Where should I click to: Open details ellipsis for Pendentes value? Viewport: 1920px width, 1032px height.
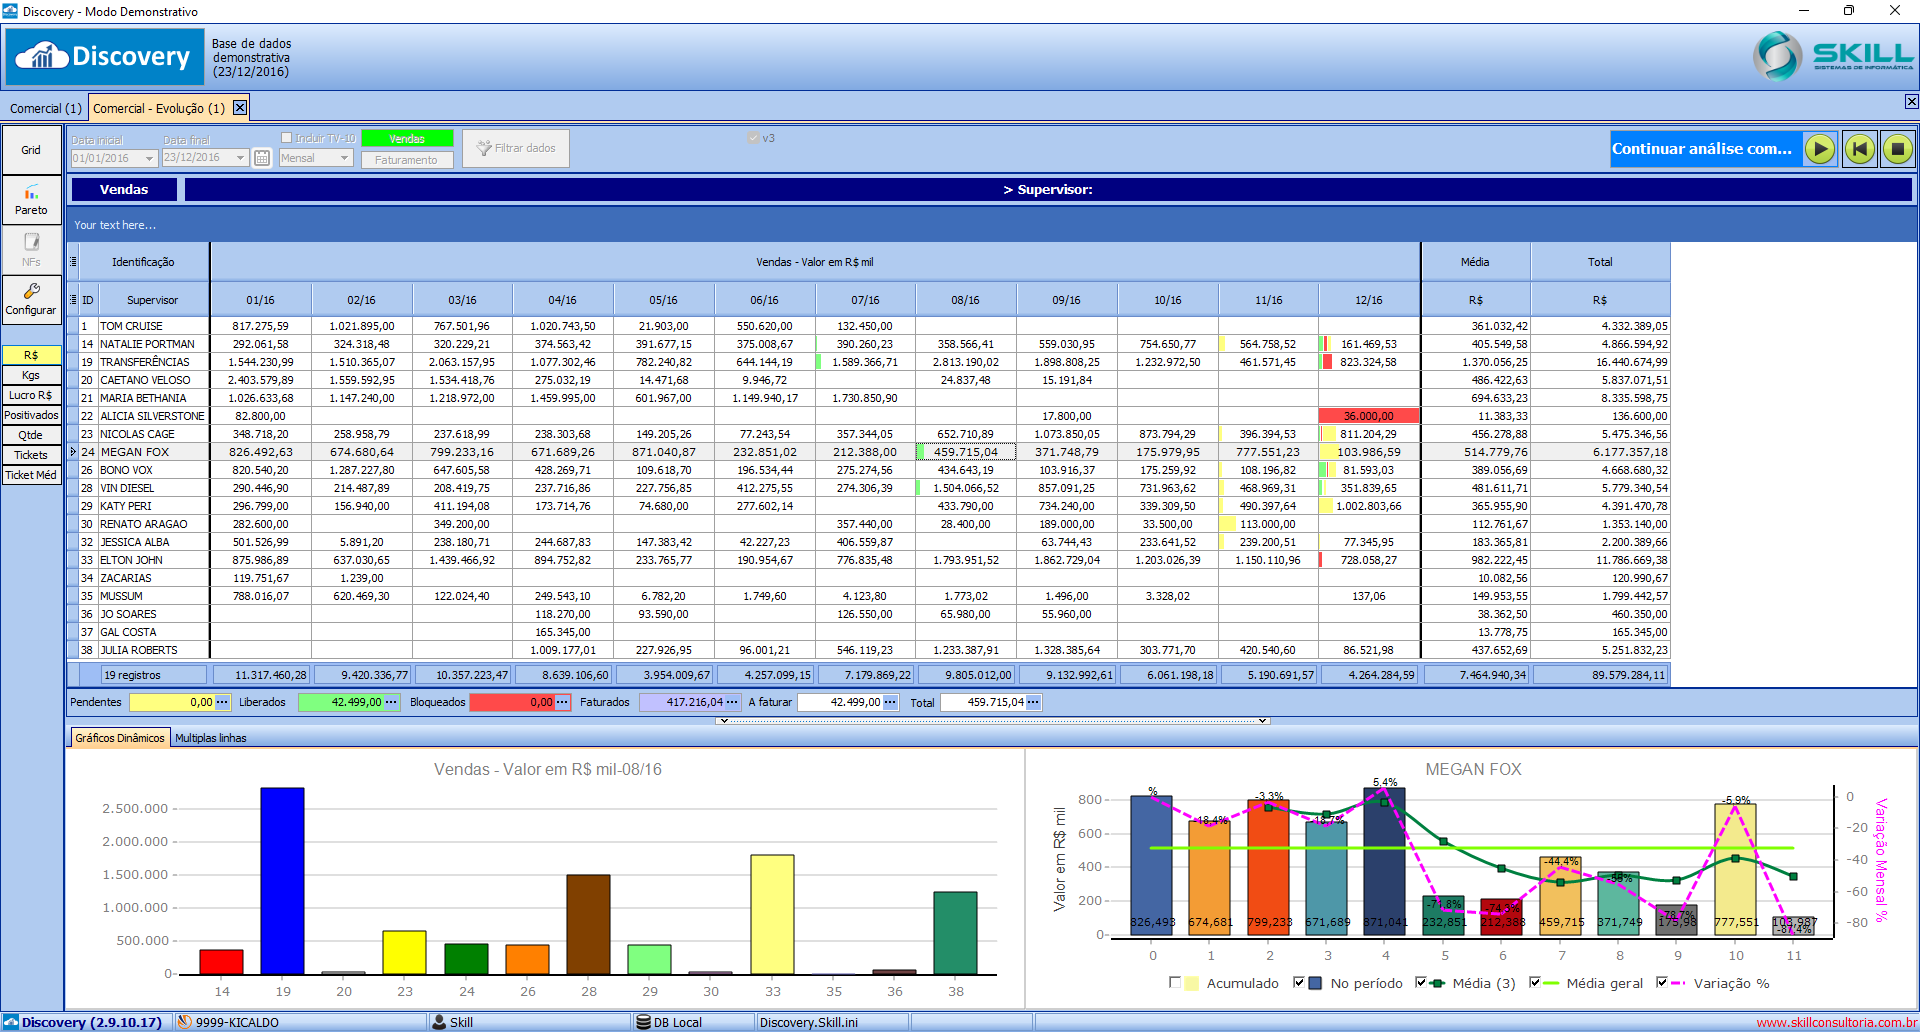click(x=222, y=702)
